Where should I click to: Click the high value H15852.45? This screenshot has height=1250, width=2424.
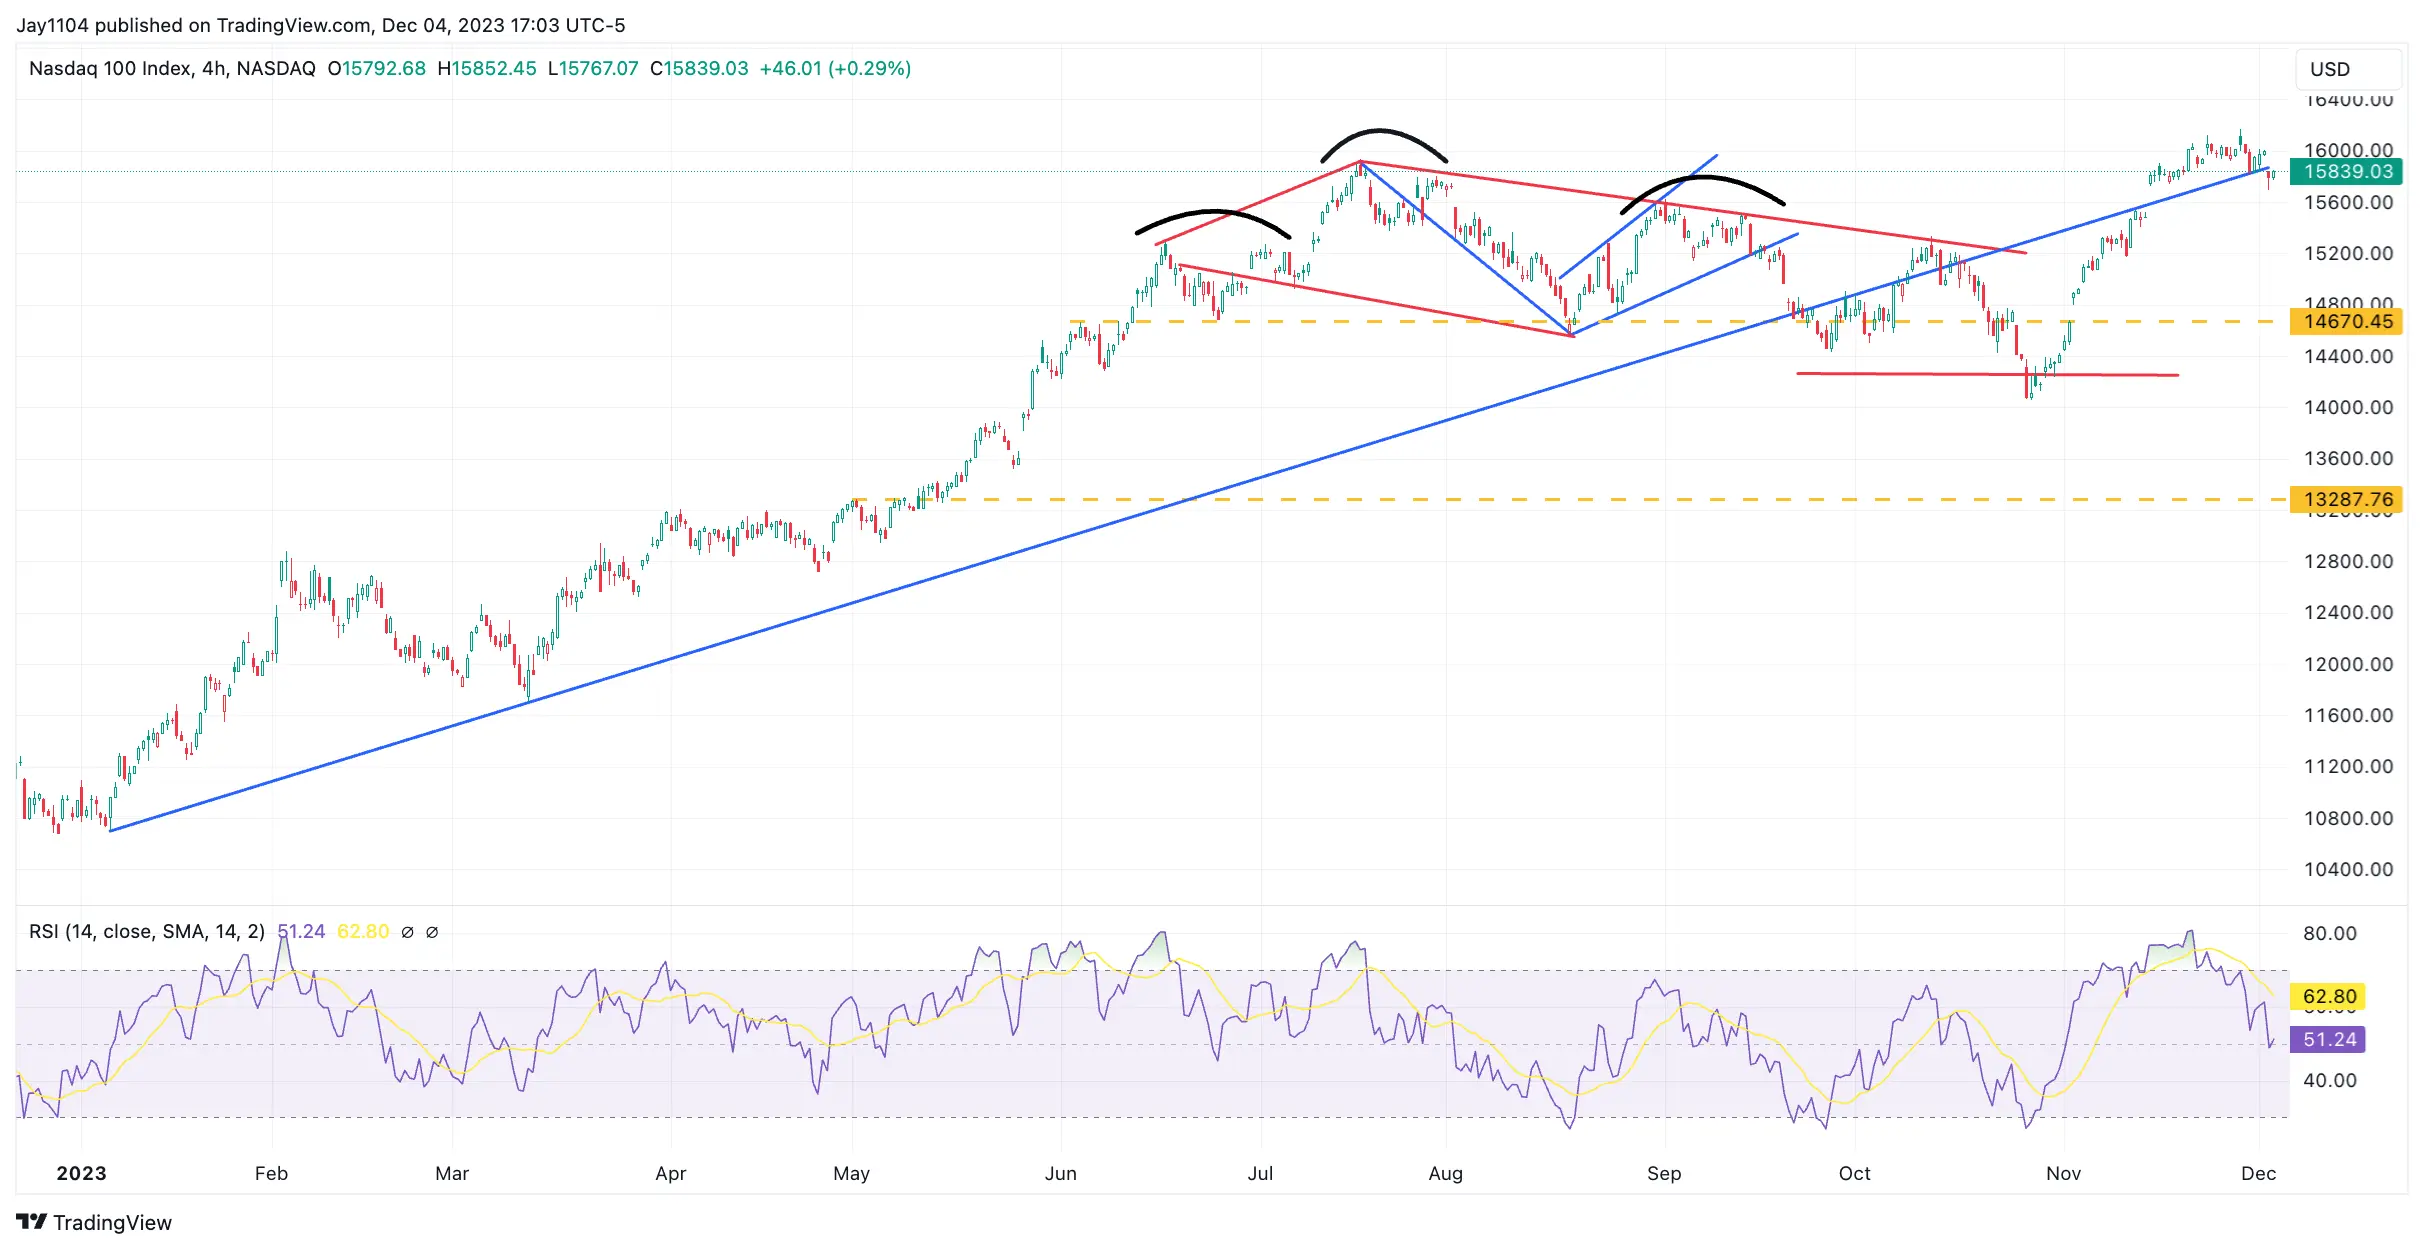tap(487, 68)
